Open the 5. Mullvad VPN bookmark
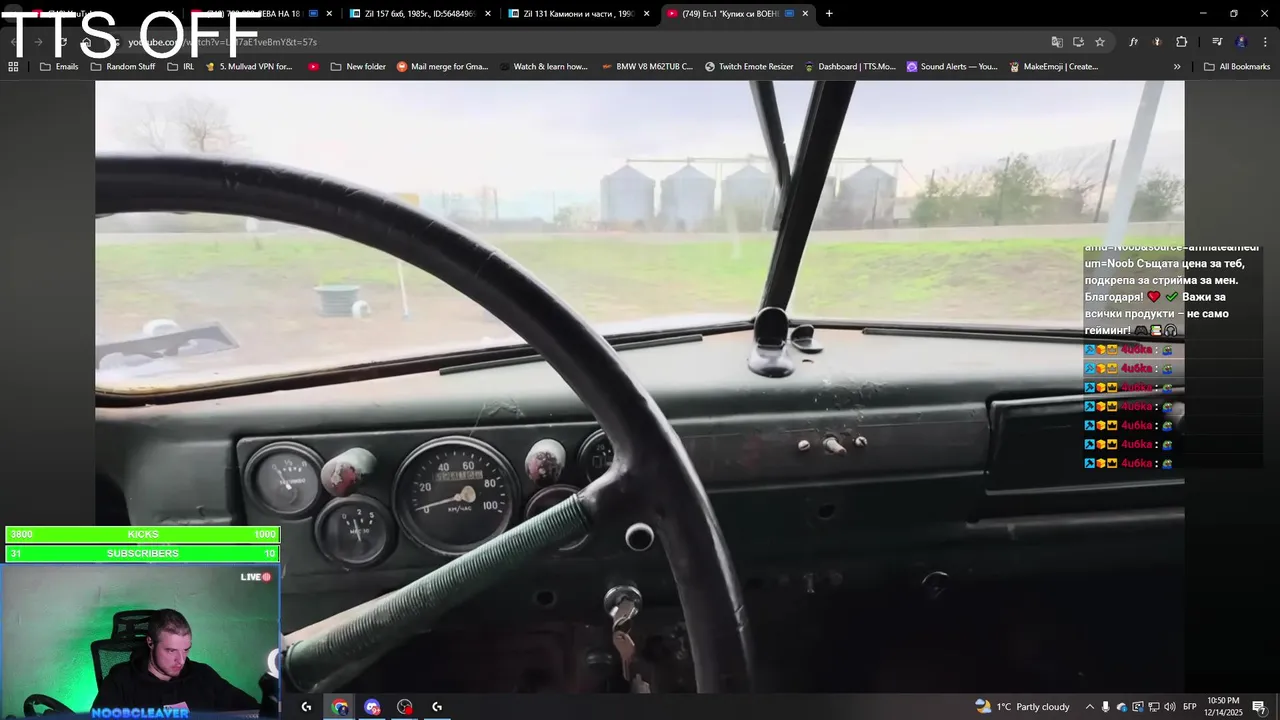 click(x=250, y=67)
